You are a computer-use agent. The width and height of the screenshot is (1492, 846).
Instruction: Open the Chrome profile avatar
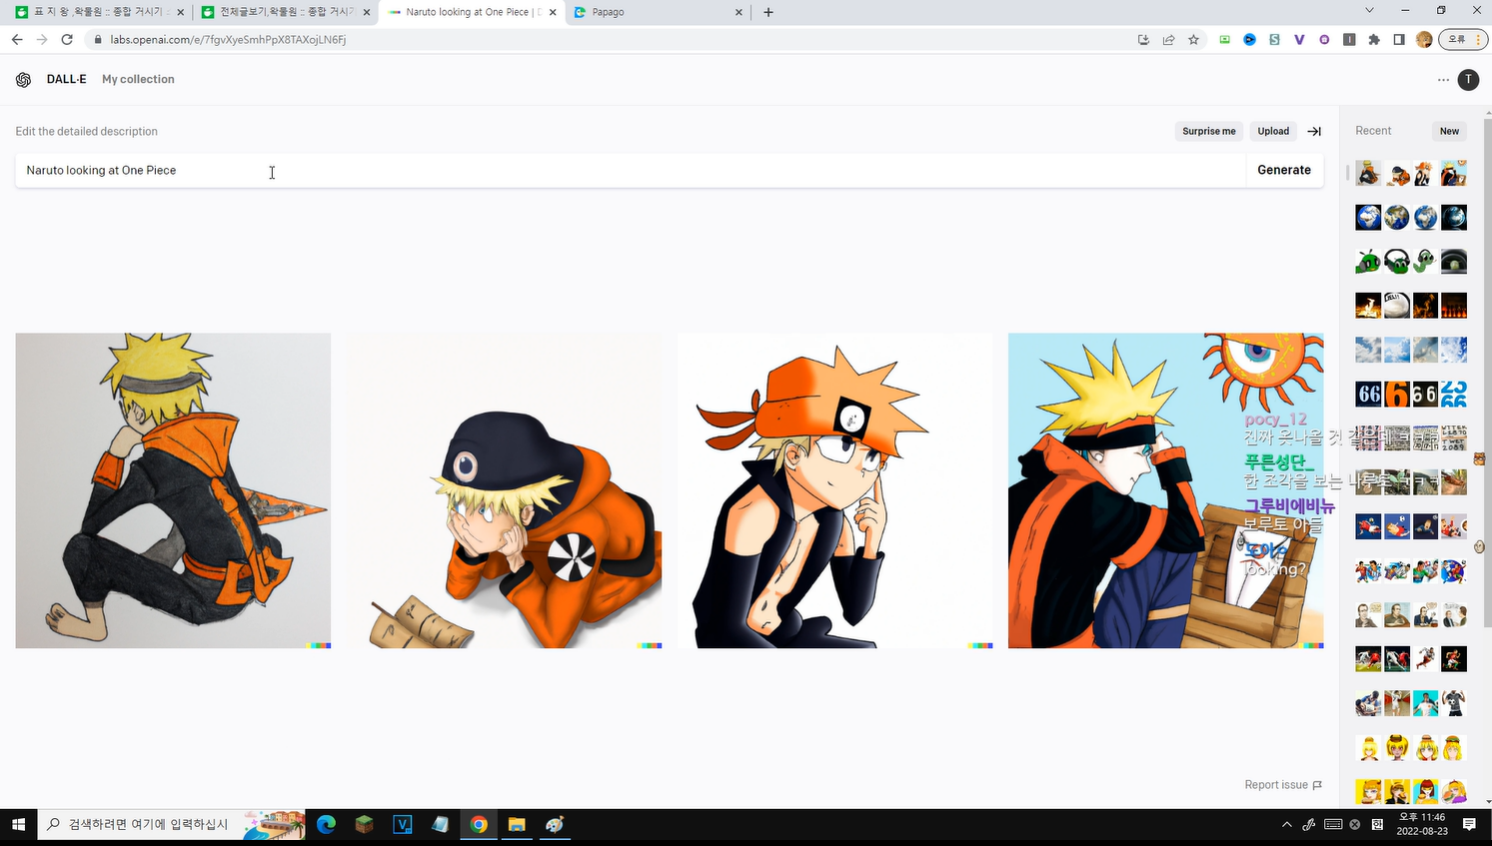[x=1424, y=40]
